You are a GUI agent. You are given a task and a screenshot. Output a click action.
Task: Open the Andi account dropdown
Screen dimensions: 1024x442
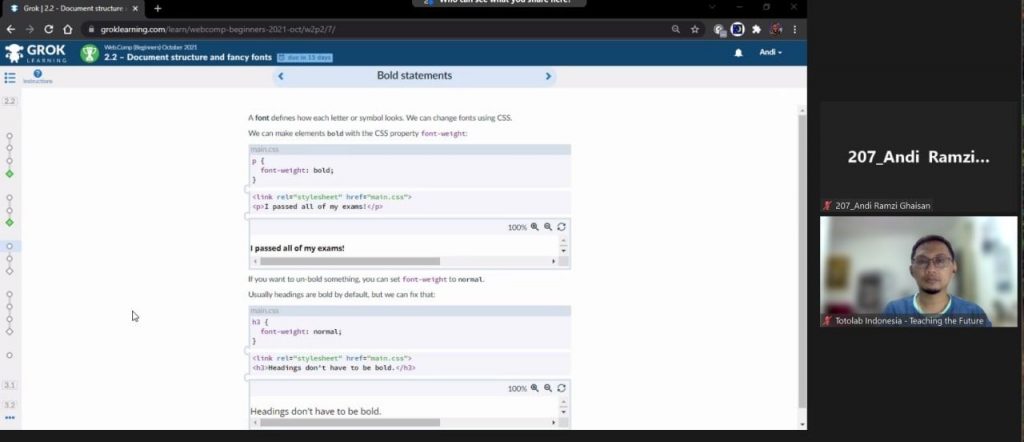coord(770,53)
